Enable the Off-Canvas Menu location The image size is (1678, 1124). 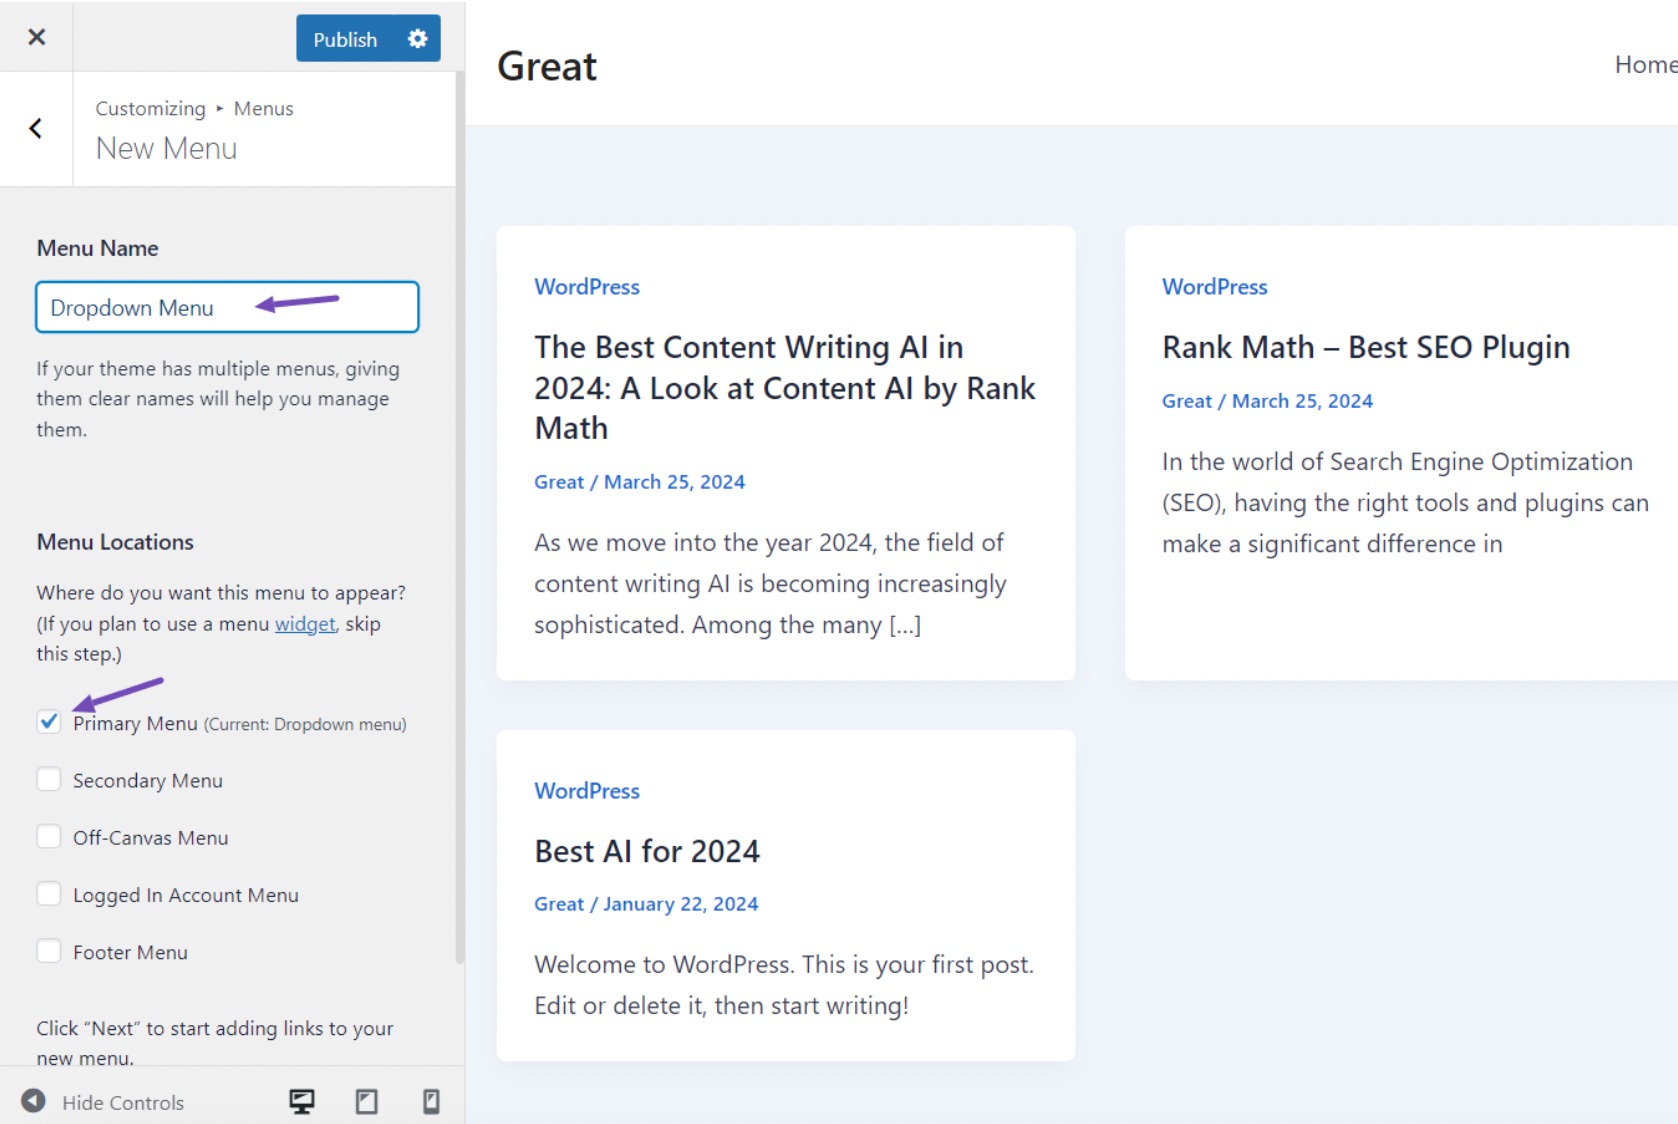pyautogui.click(x=49, y=836)
